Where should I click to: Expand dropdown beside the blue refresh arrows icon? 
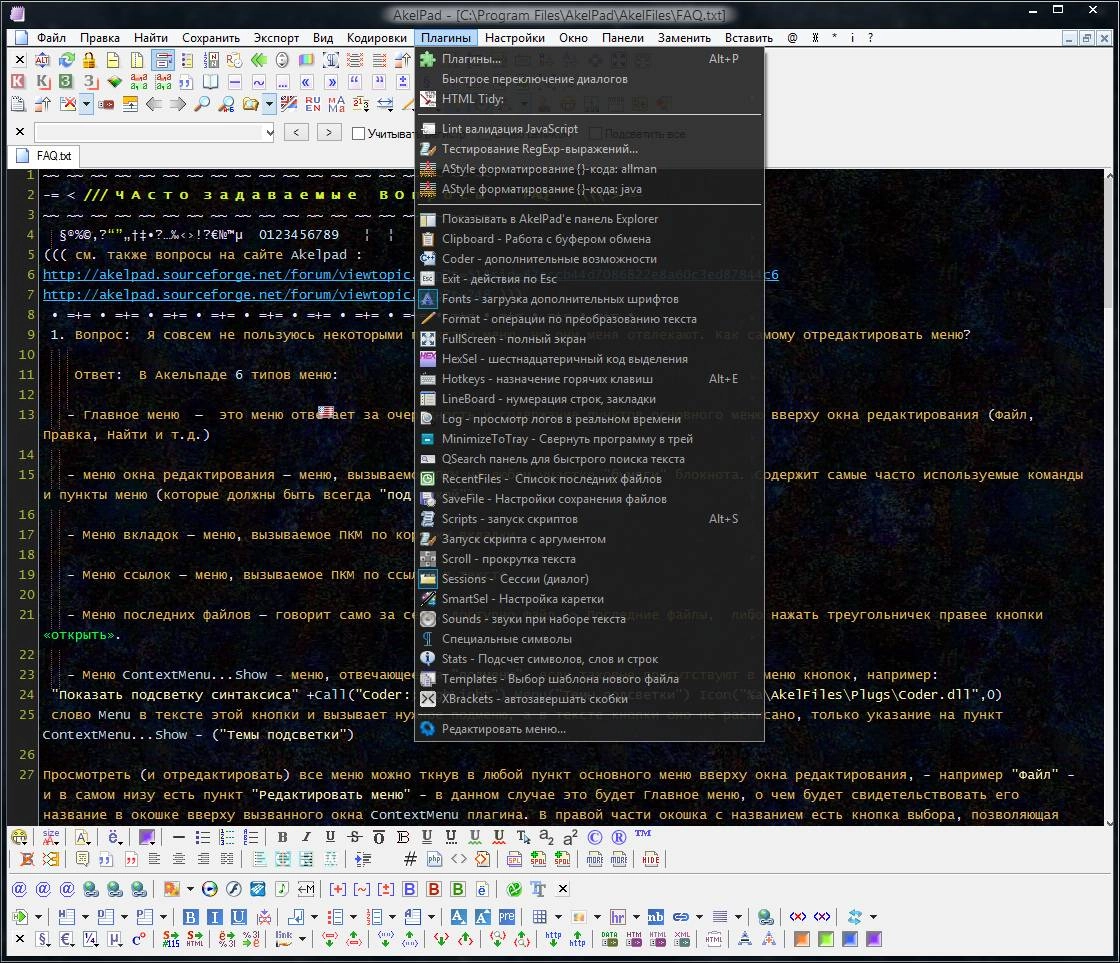[x=873, y=917]
